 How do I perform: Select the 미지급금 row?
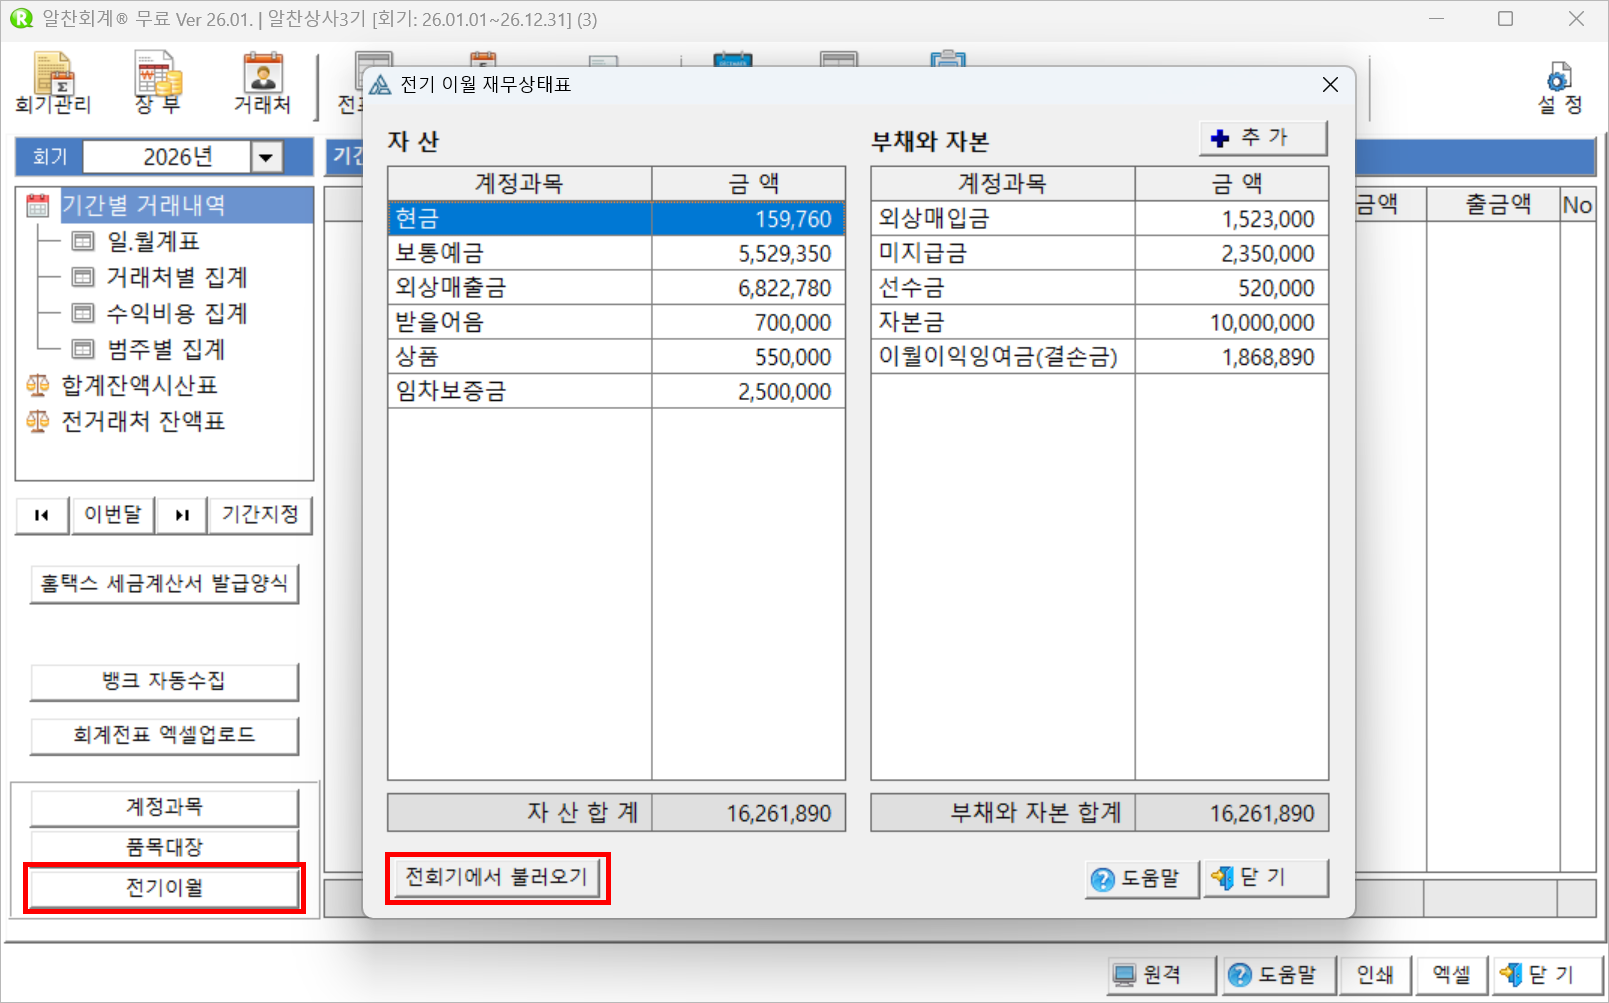coord(1099,253)
